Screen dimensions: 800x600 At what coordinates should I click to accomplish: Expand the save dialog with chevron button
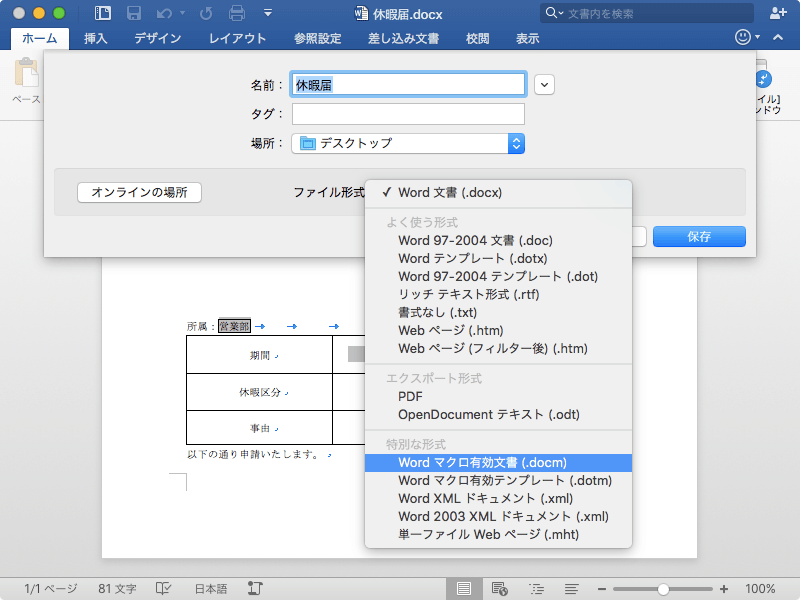(x=544, y=85)
